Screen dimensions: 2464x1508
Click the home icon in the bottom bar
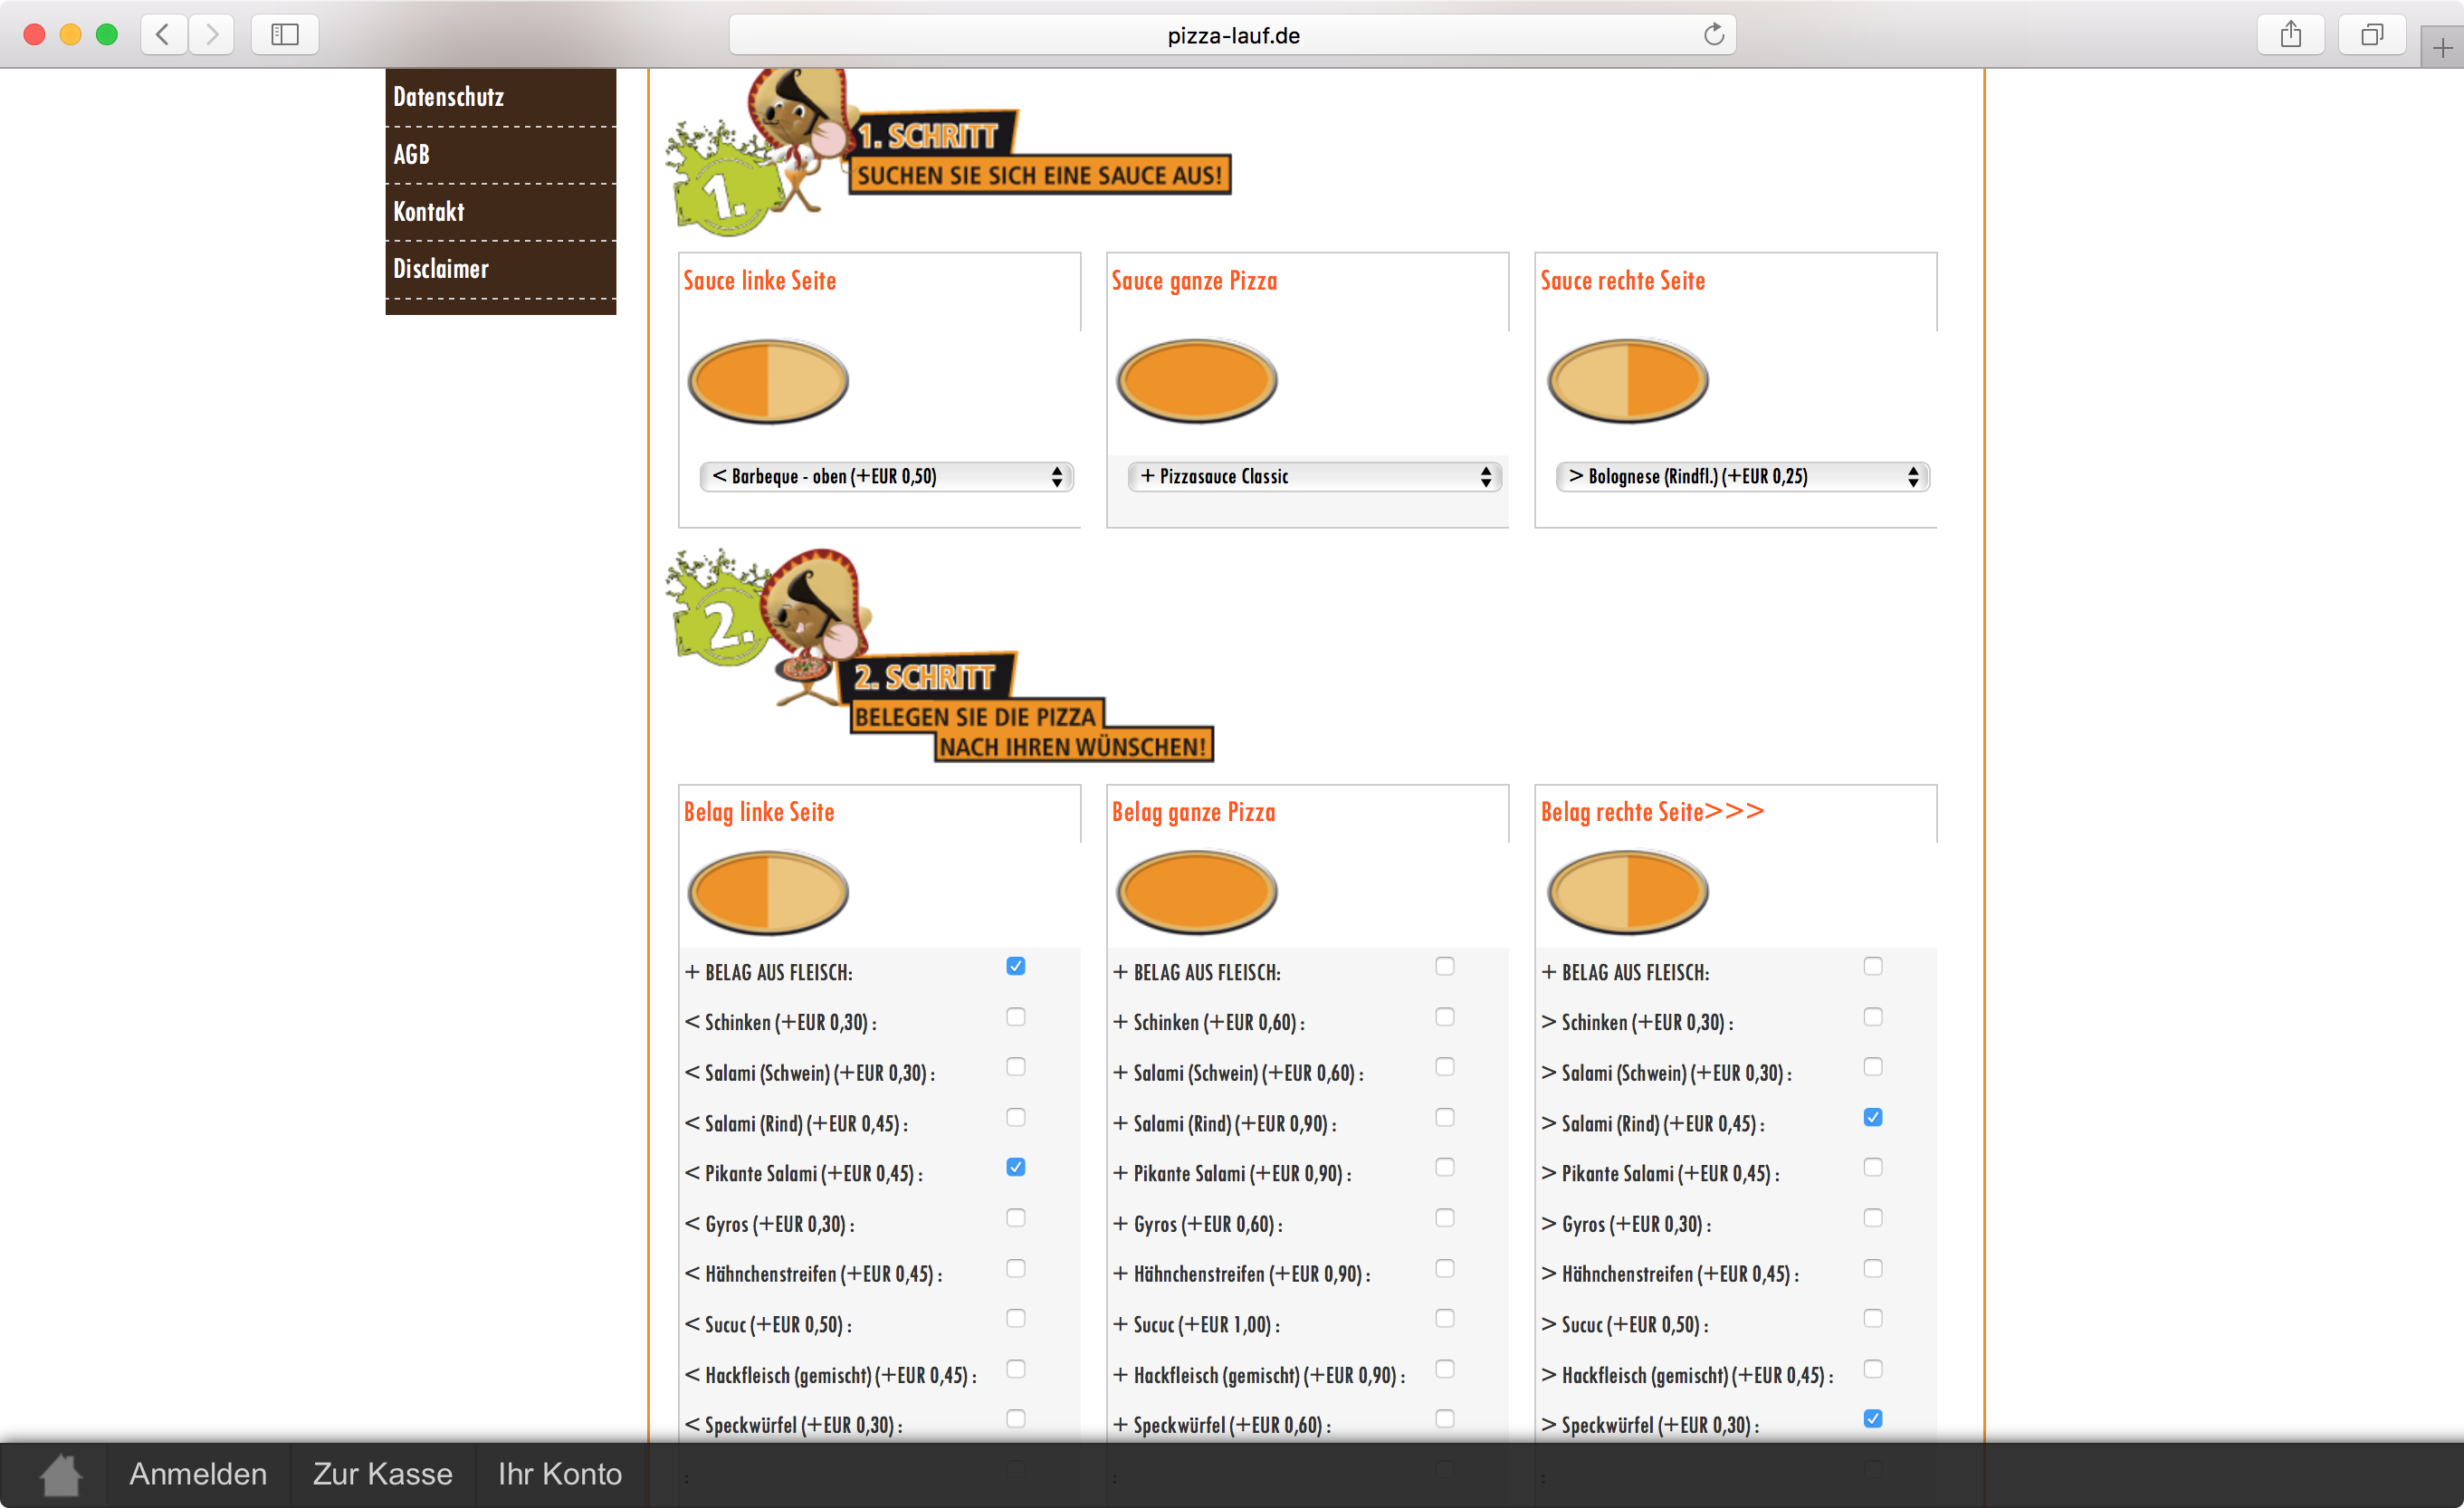click(61, 1474)
